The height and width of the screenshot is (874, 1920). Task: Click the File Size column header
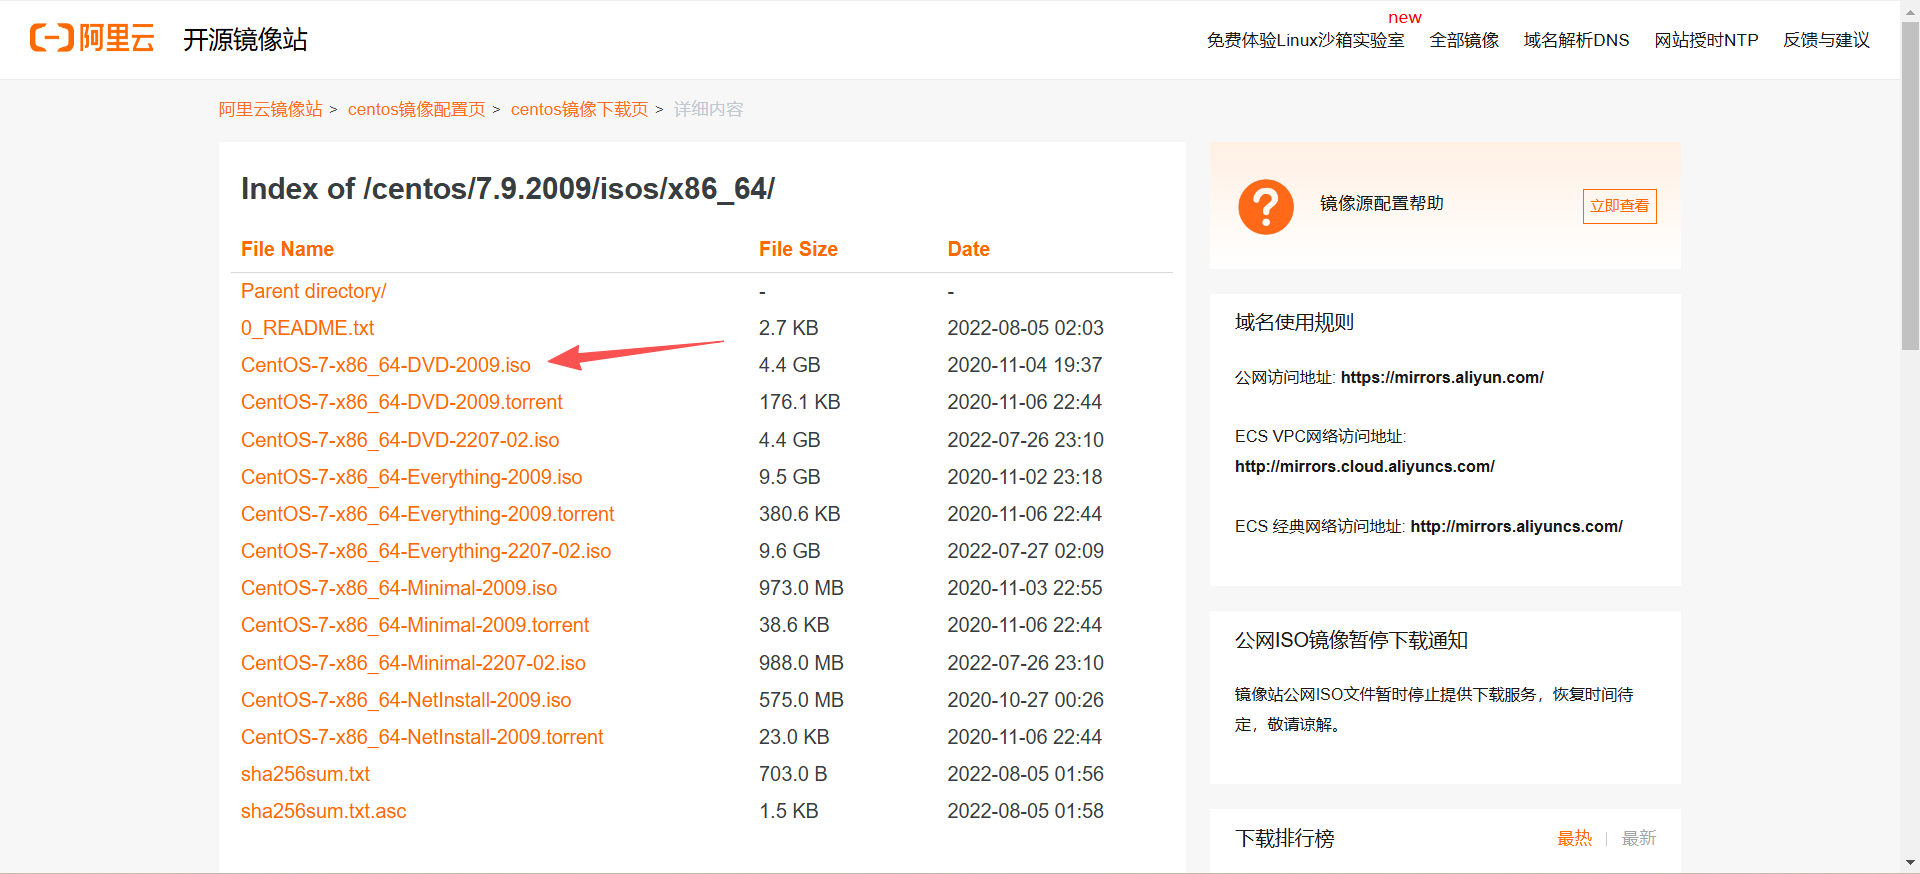click(x=798, y=249)
